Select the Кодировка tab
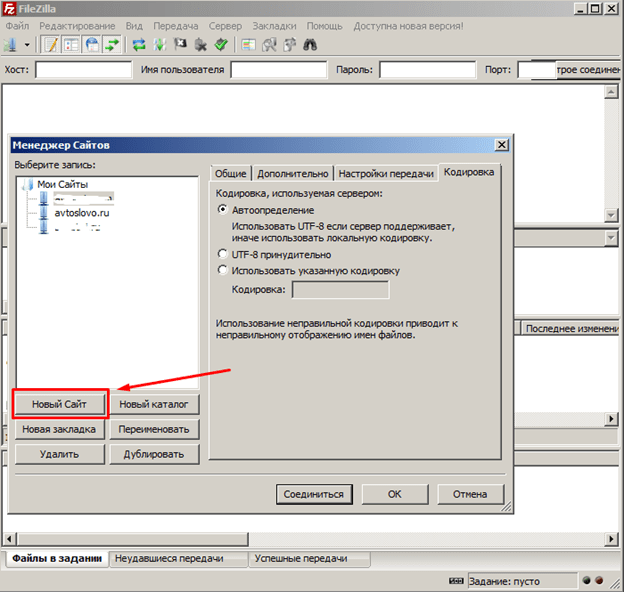The width and height of the screenshot is (624, 592). [x=469, y=172]
